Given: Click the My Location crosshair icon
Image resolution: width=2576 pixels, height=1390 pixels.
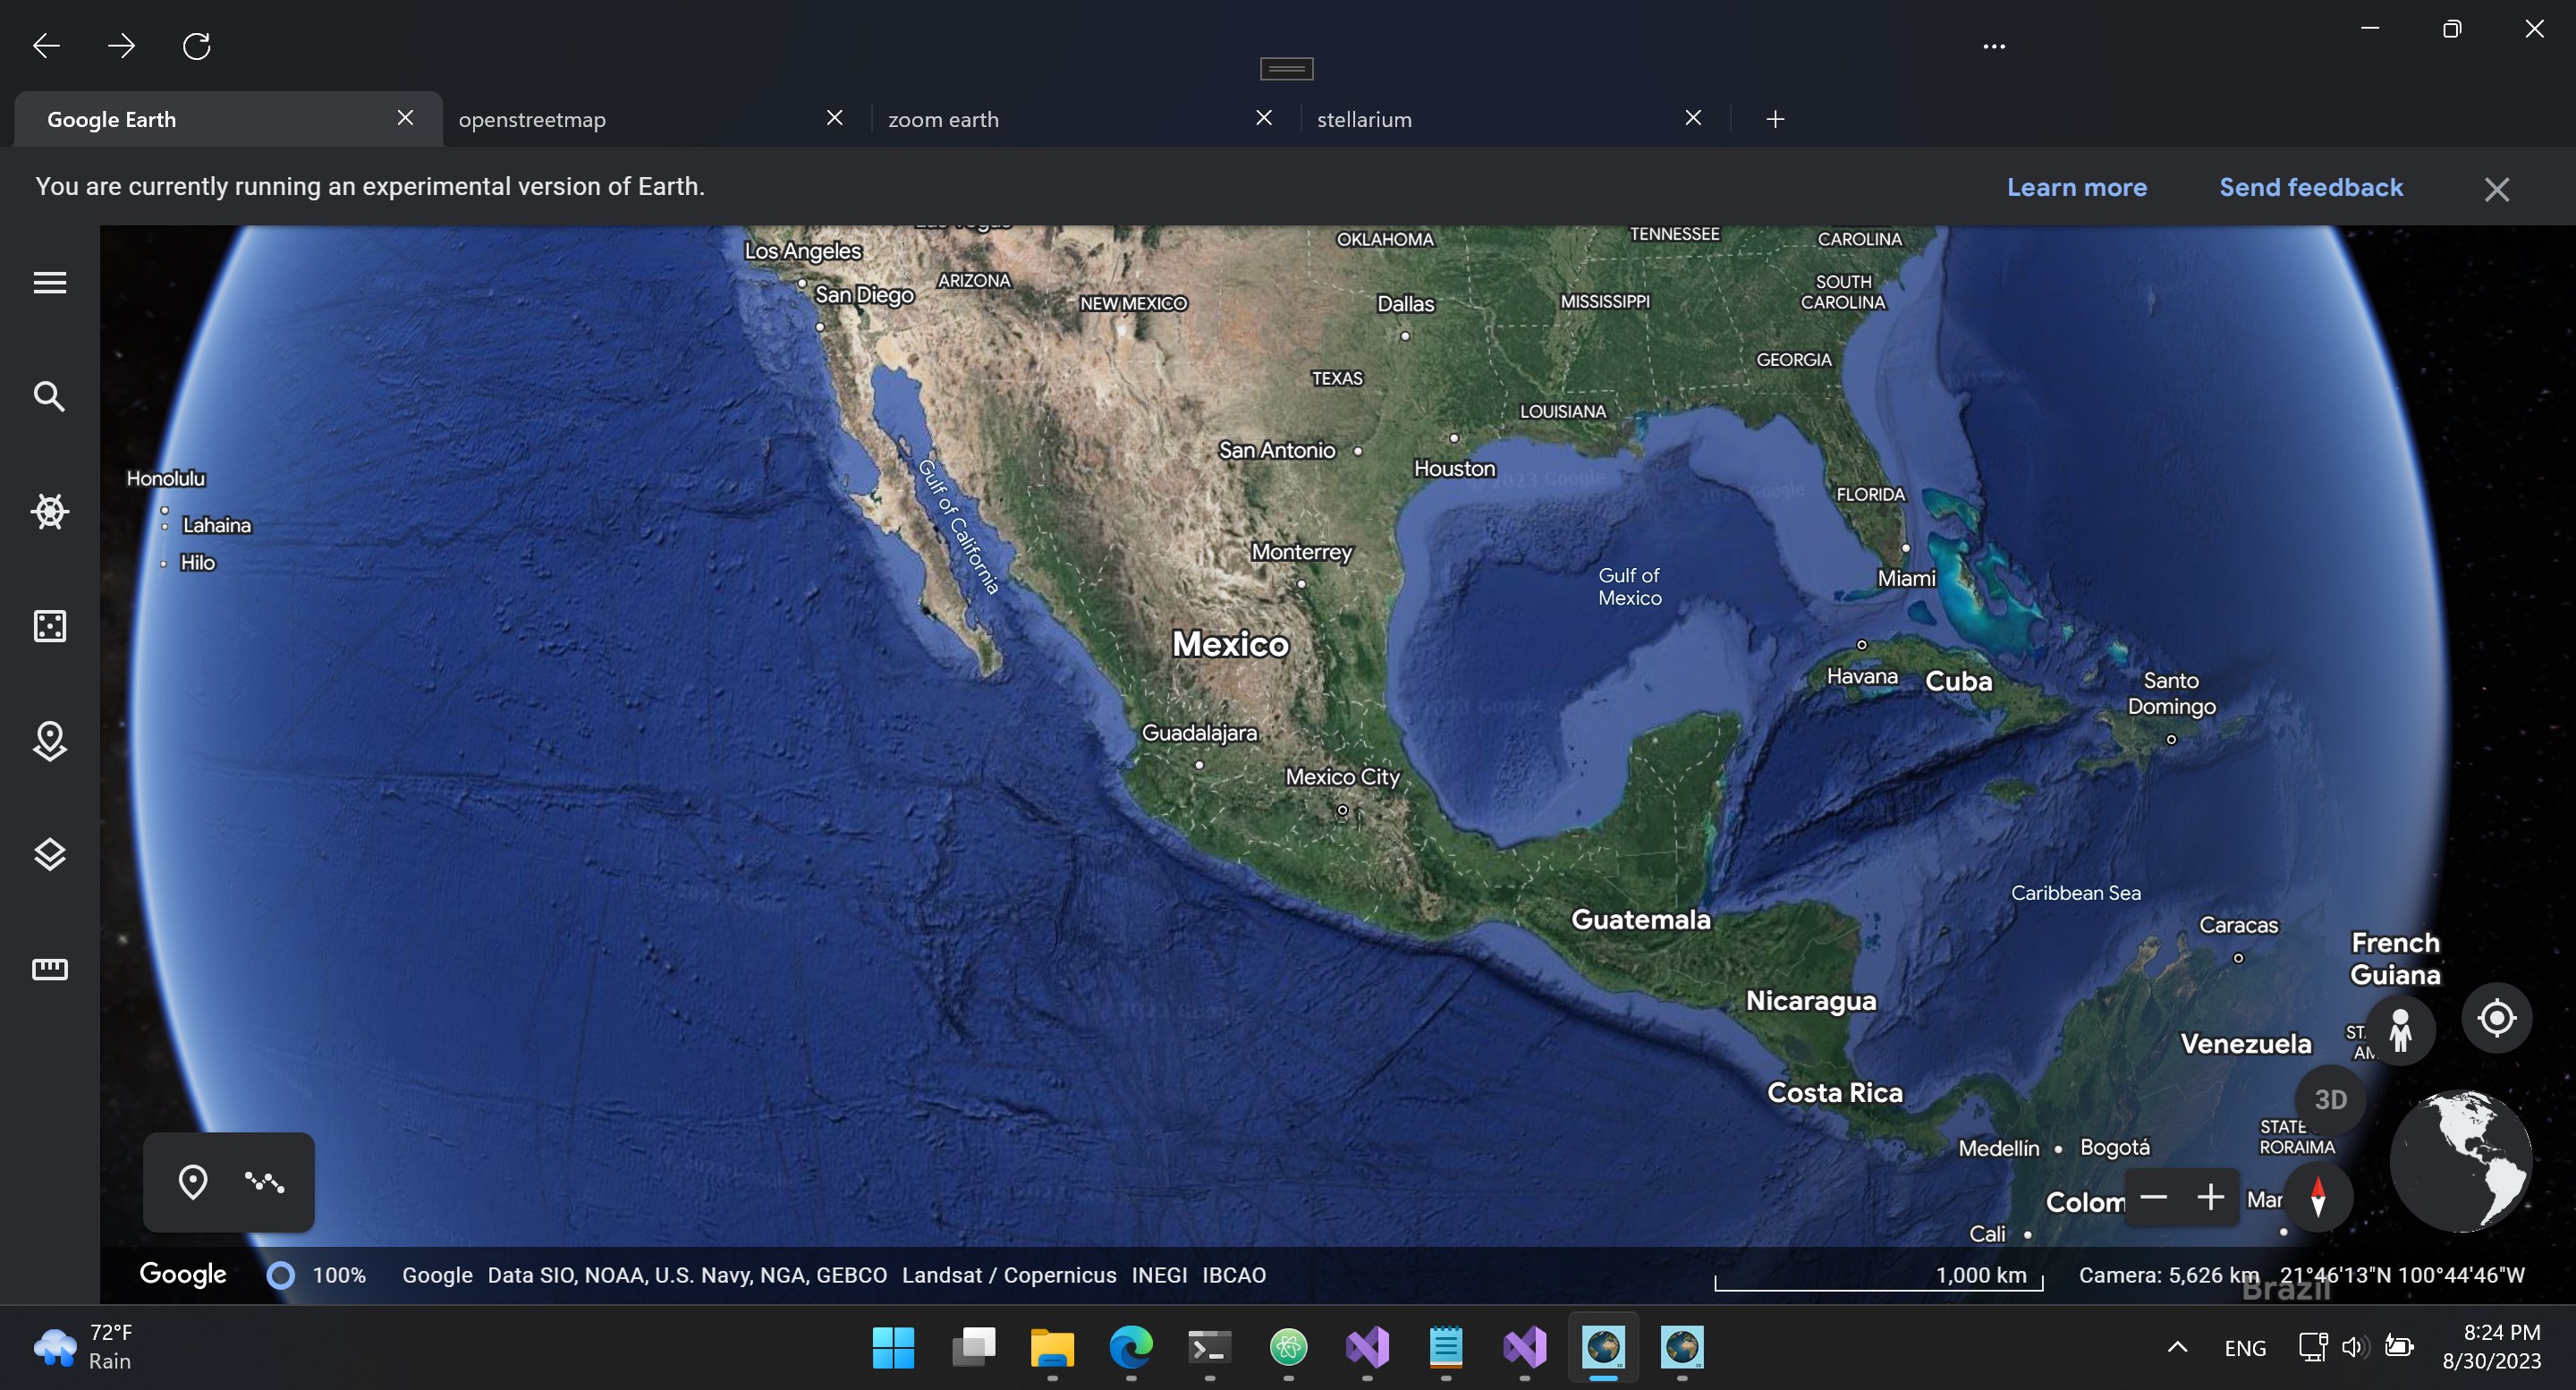Looking at the screenshot, I should (2496, 1017).
